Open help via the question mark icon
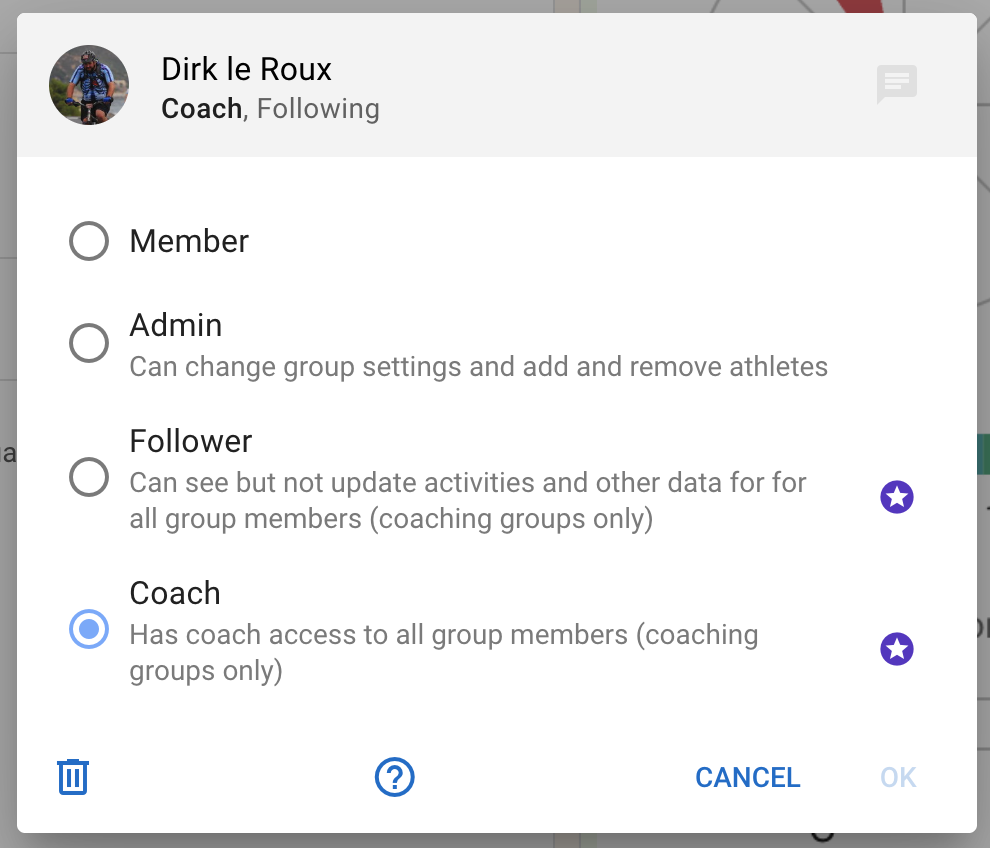990x848 pixels. coord(394,777)
